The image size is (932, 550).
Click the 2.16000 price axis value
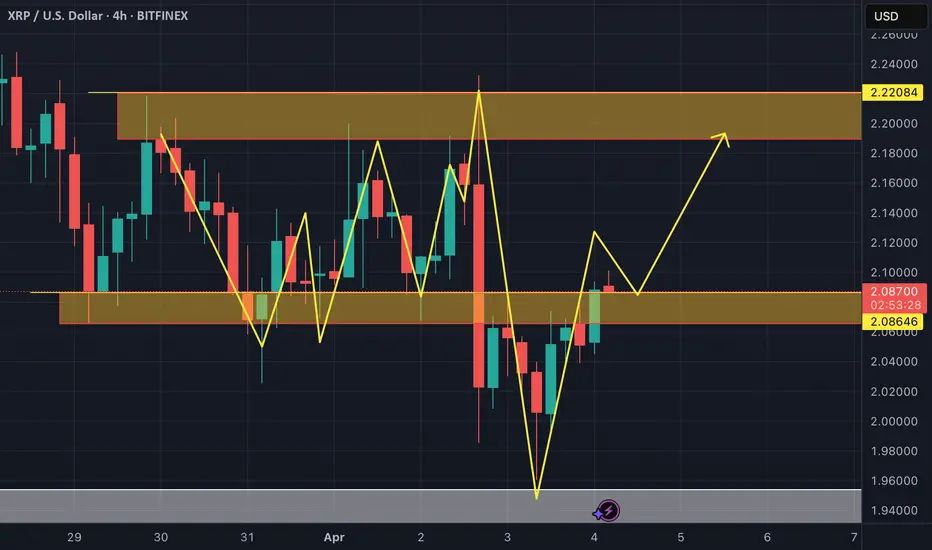[893, 183]
